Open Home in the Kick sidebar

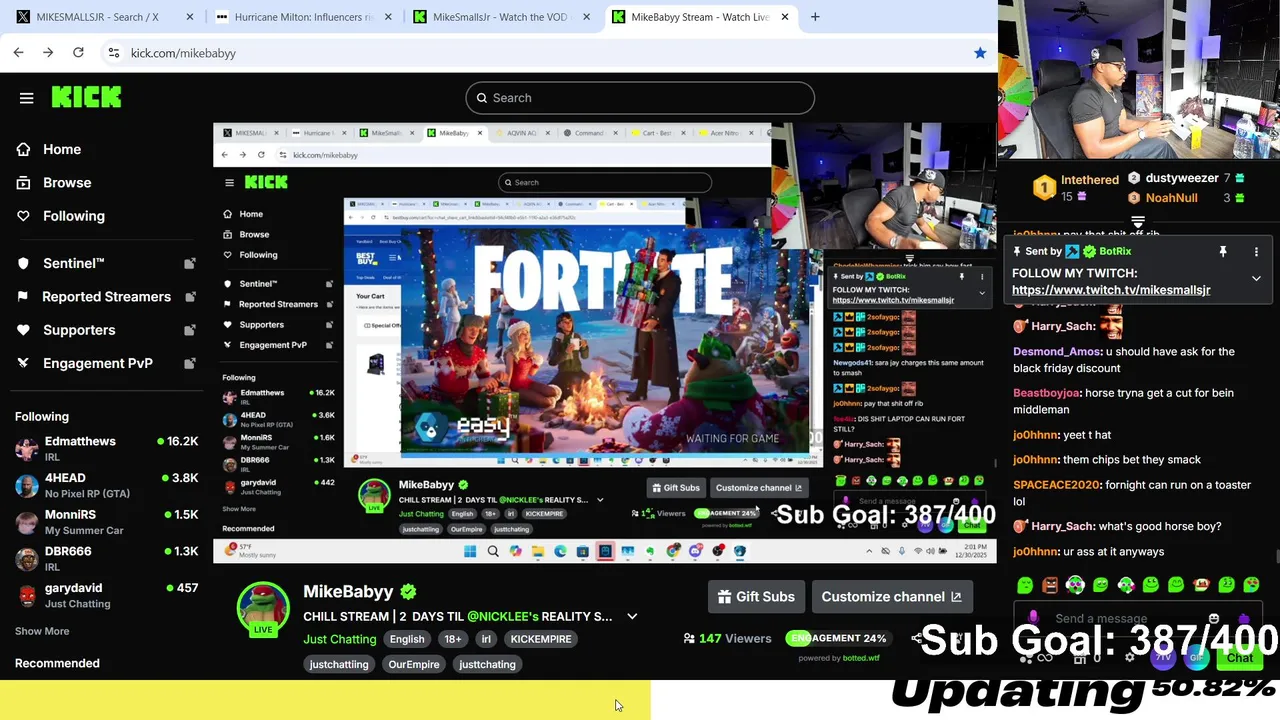click(62, 149)
